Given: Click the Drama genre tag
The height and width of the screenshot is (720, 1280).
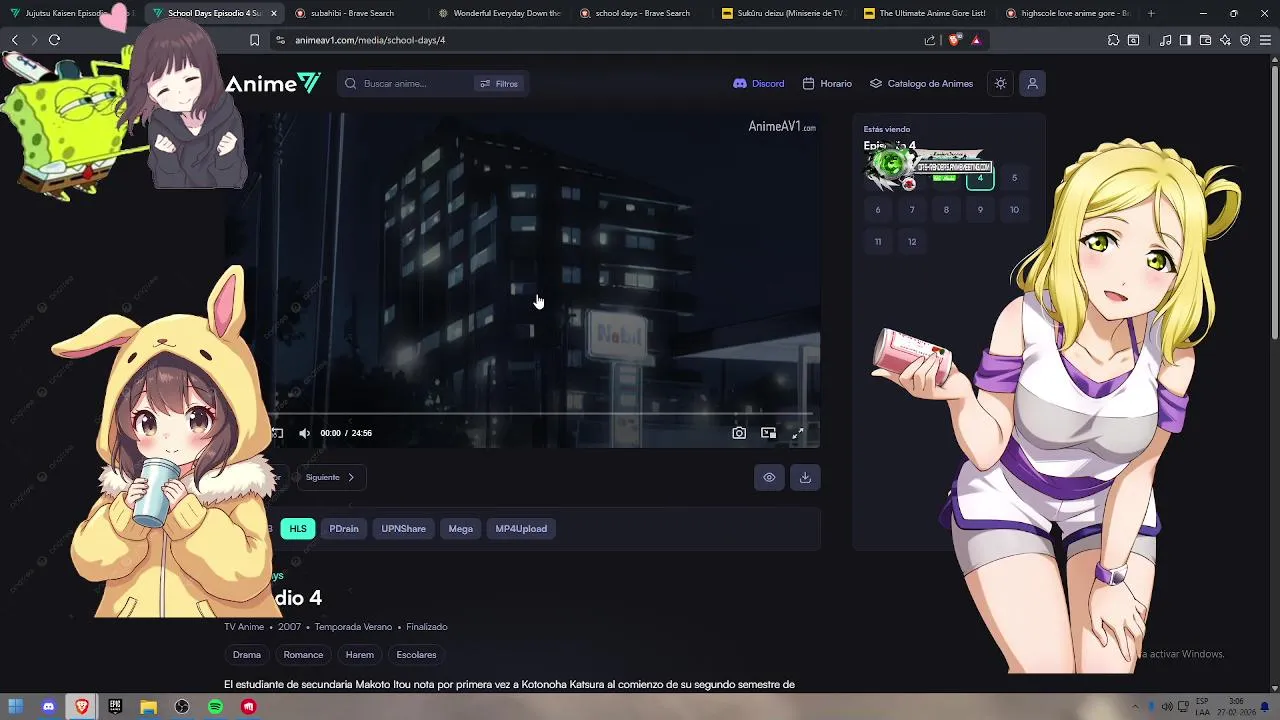Looking at the screenshot, I should click(247, 655).
